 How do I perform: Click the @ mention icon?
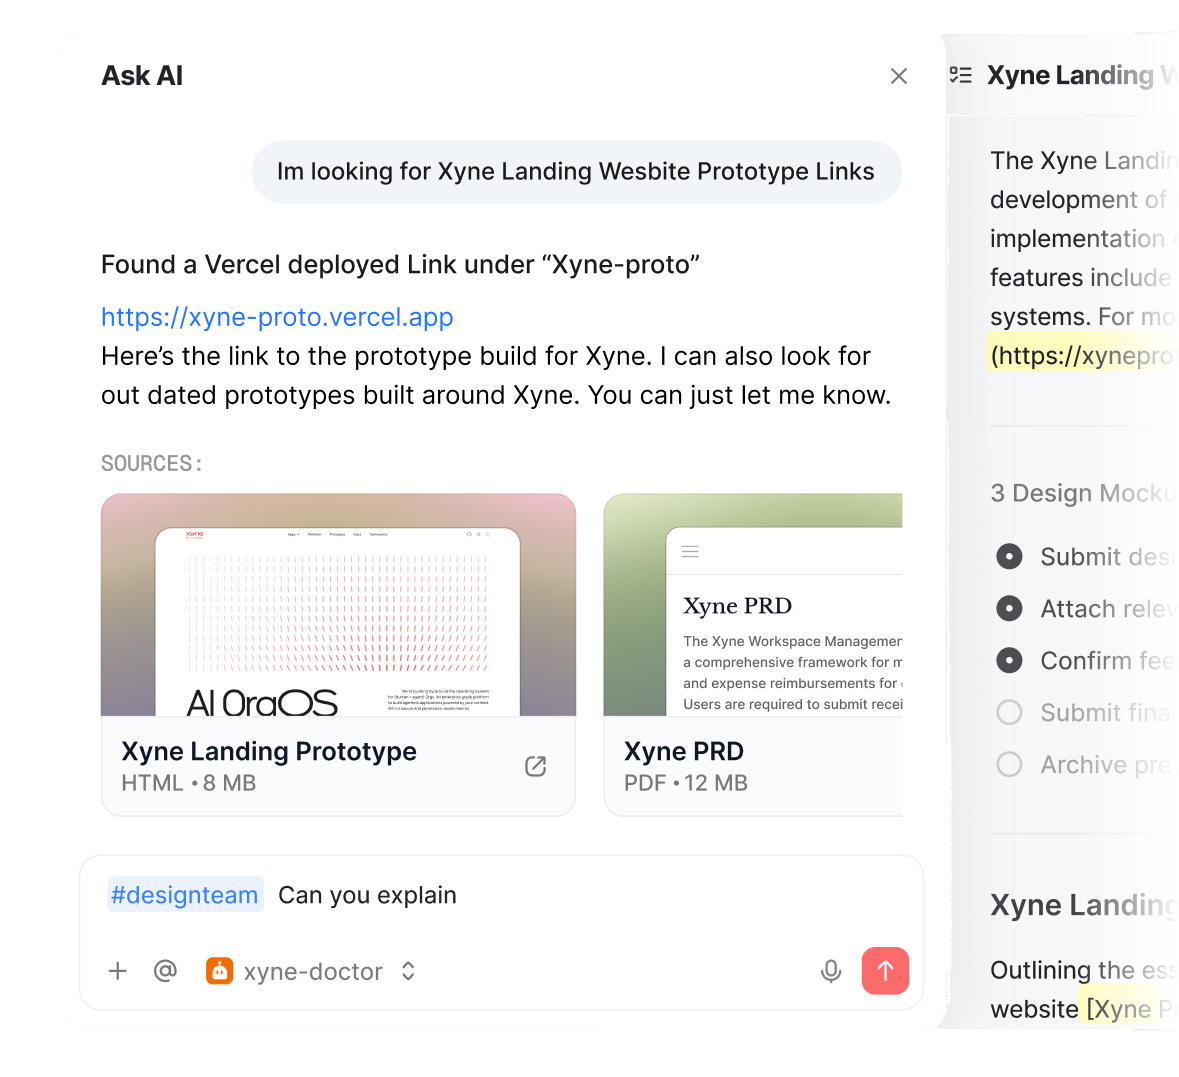click(165, 971)
